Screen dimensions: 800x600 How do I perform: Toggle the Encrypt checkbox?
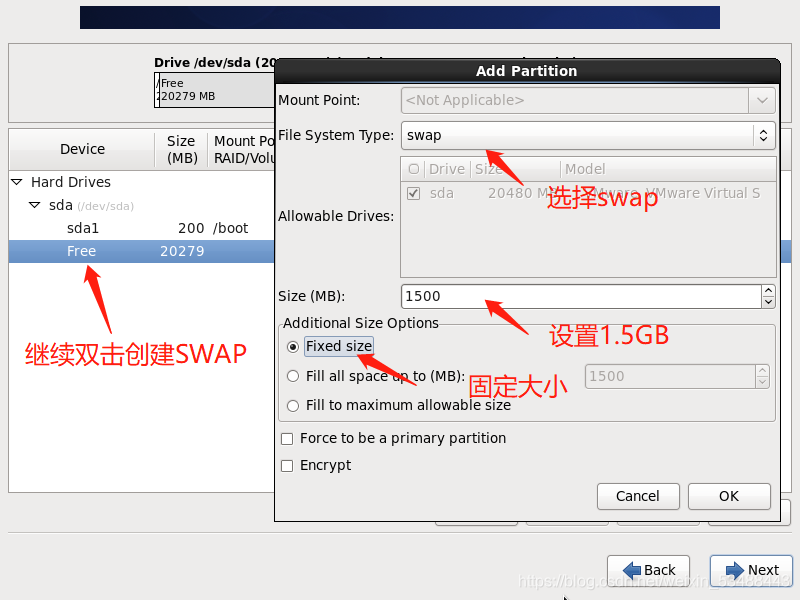(287, 466)
